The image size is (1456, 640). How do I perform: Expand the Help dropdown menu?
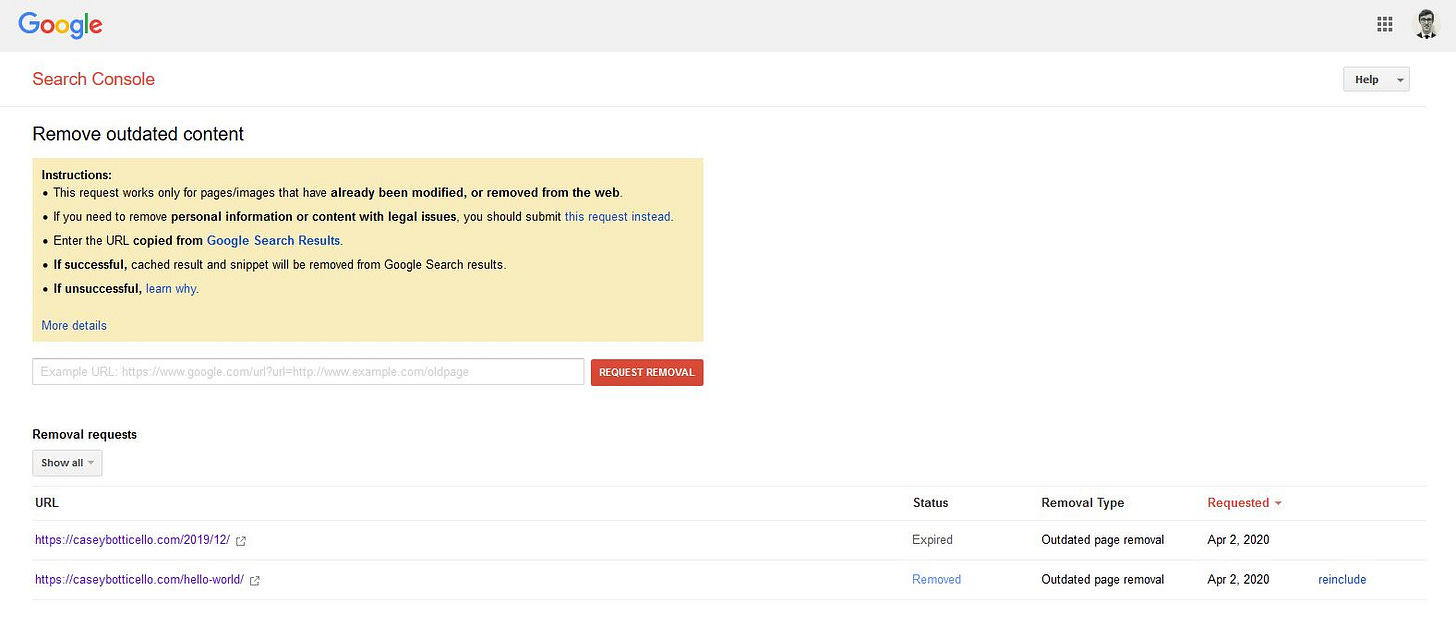[1375, 80]
